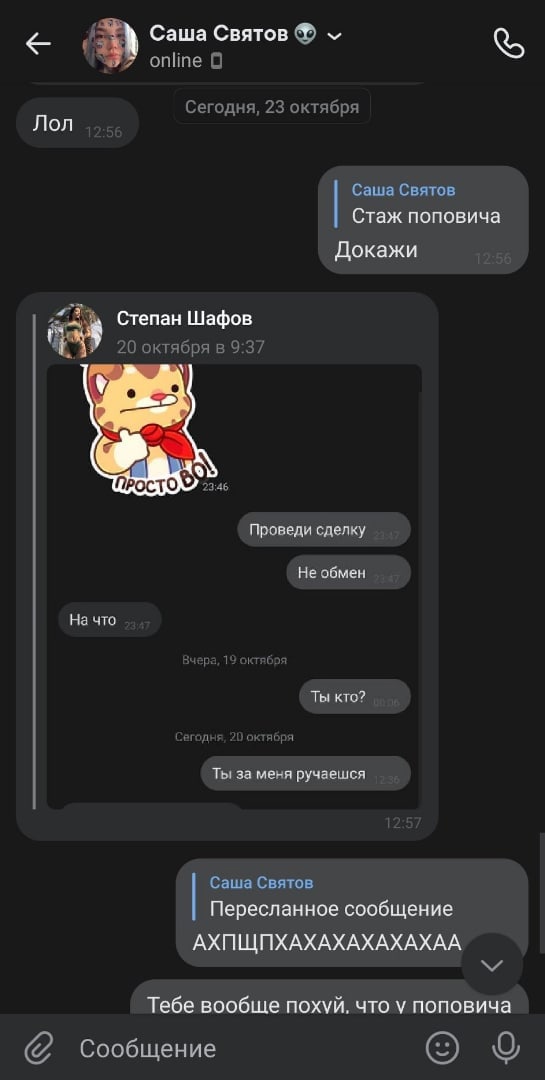545x1080 pixels.
Task: Tap the quoted 'Пересланное сообщение' reply
Action: pos(331,896)
